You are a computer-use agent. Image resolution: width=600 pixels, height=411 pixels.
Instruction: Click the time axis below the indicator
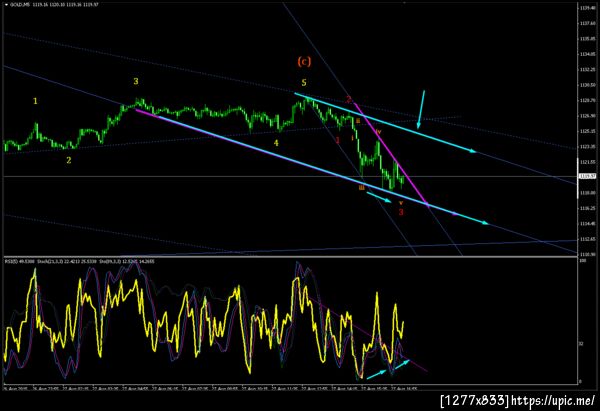(210, 388)
